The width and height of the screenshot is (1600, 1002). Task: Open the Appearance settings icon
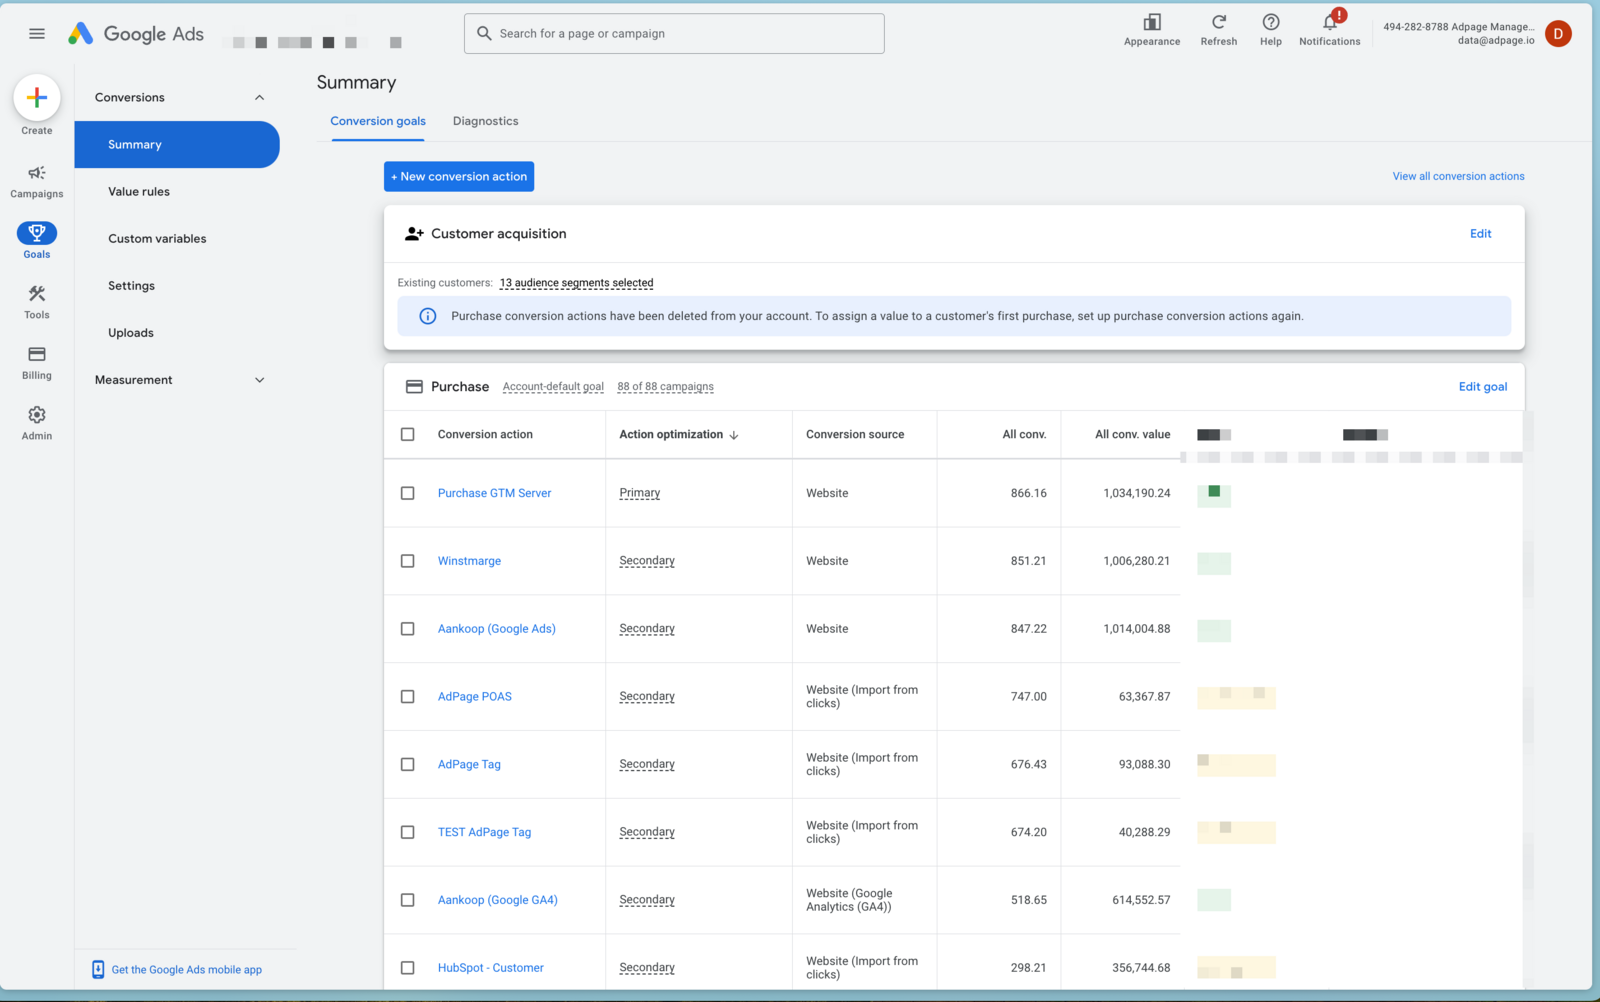[x=1152, y=23]
